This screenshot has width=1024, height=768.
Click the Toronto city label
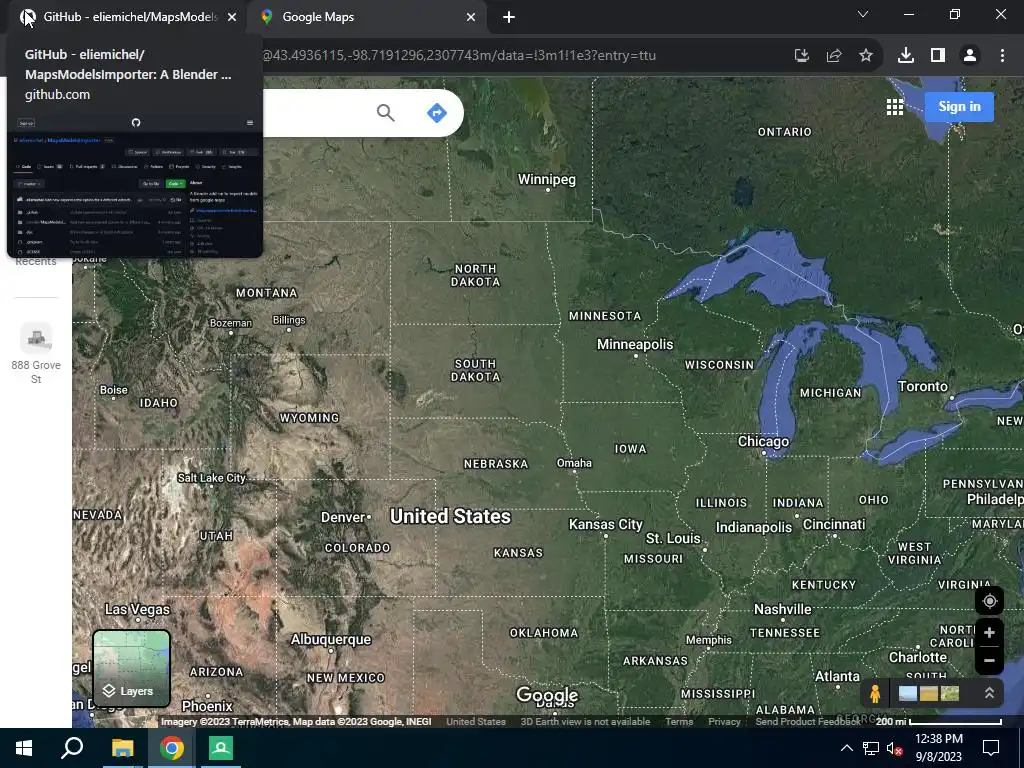[x=922, y=387]
